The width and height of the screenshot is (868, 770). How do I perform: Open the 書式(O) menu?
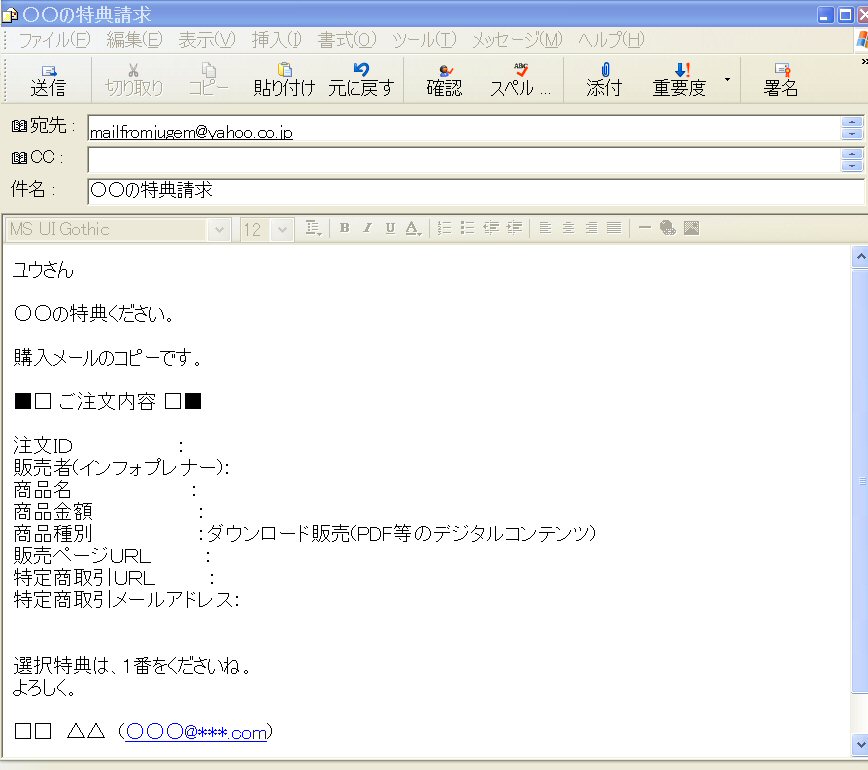347,40
